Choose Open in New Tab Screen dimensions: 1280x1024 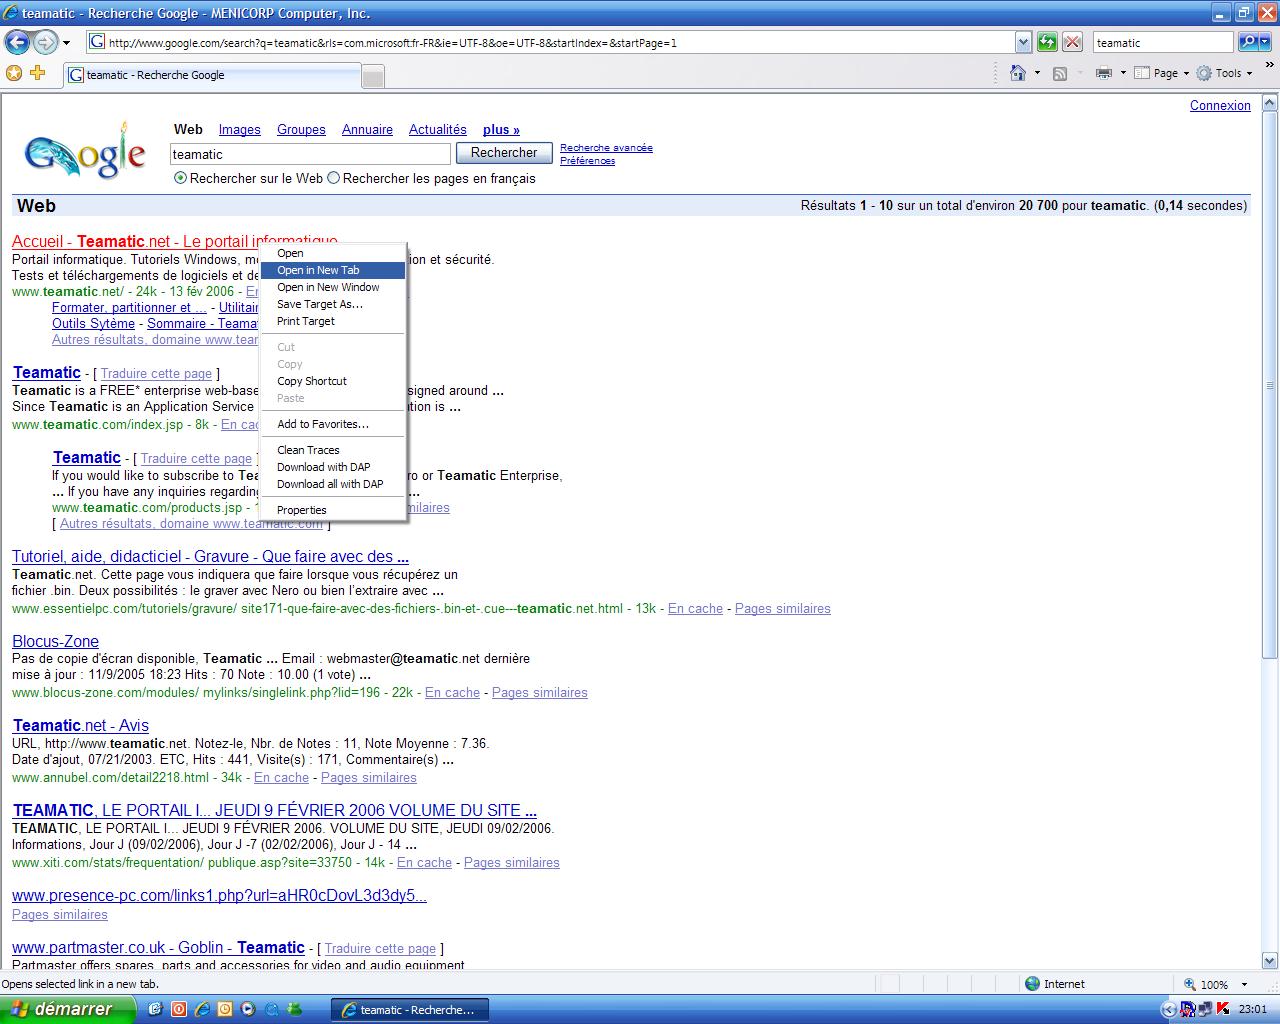[x=333, y=270]
